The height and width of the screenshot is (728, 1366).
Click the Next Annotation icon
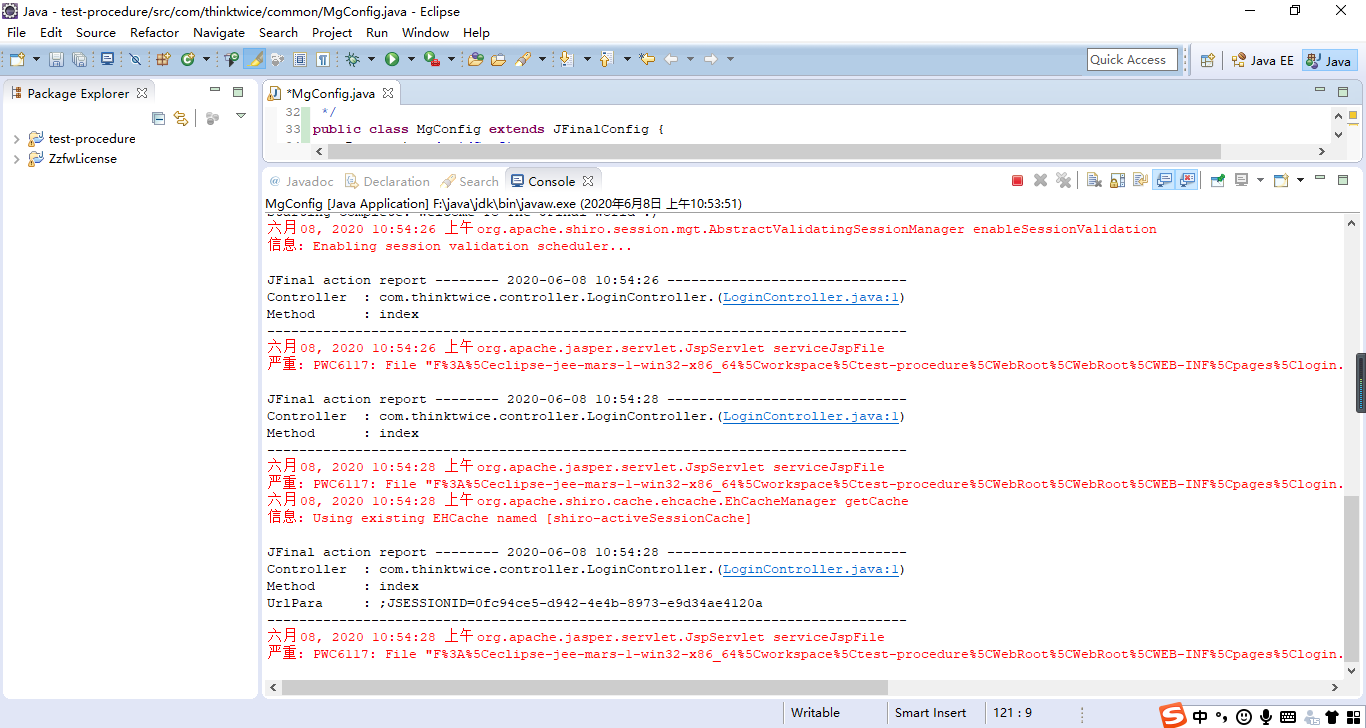pyautogui.click(x=566, y=59)
